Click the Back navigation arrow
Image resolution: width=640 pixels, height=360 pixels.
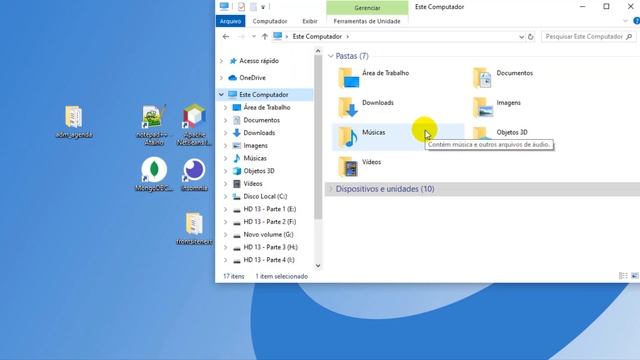click(226, 37)
